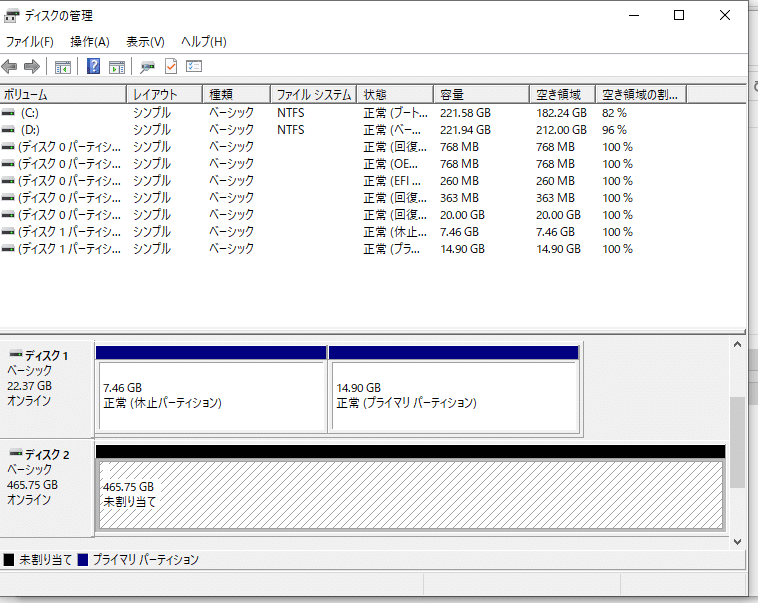Click free space cell 182.24 GB
The width and height of the screenshot is (758, 603).
561,113
